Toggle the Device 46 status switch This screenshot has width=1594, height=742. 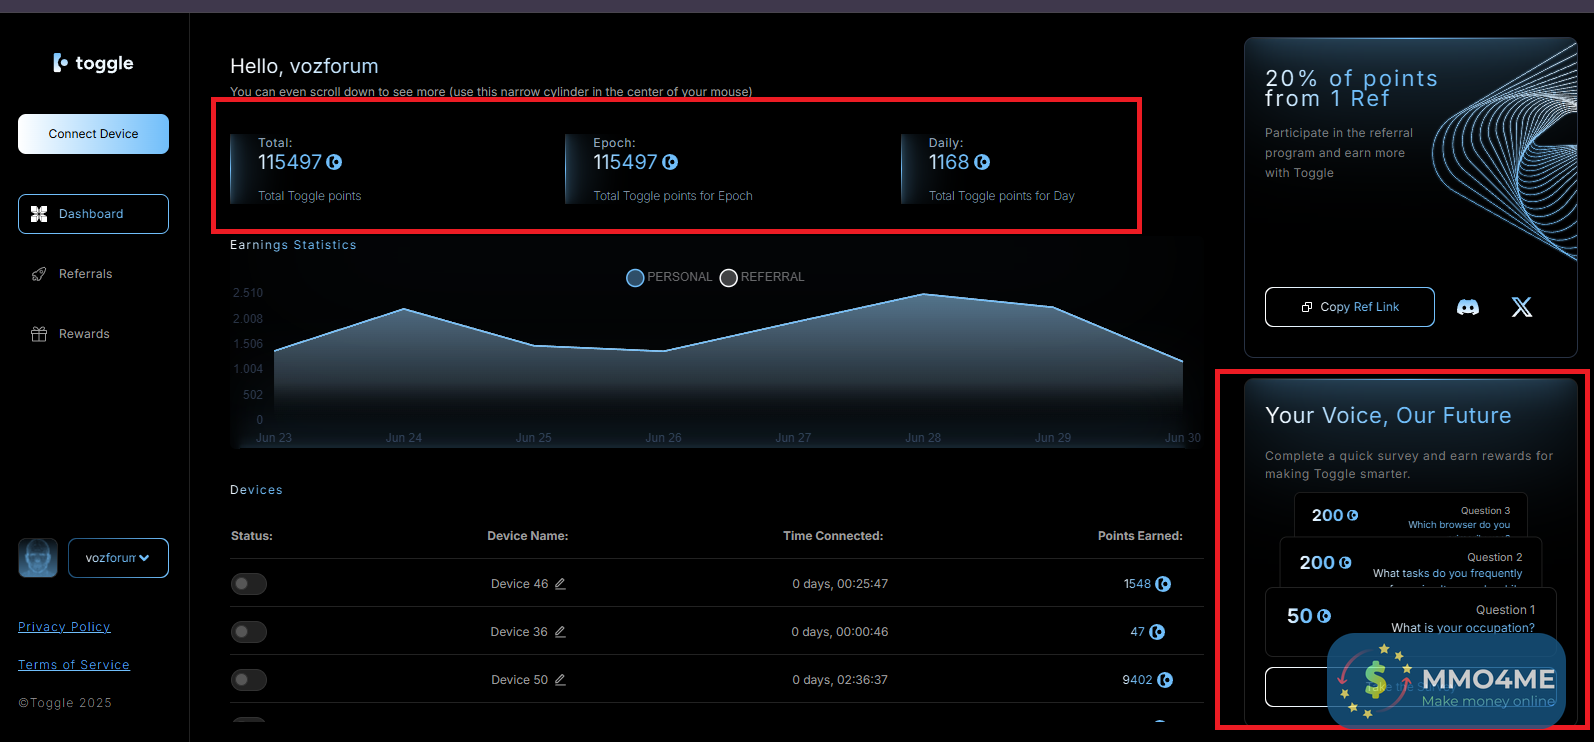point(248,584)
